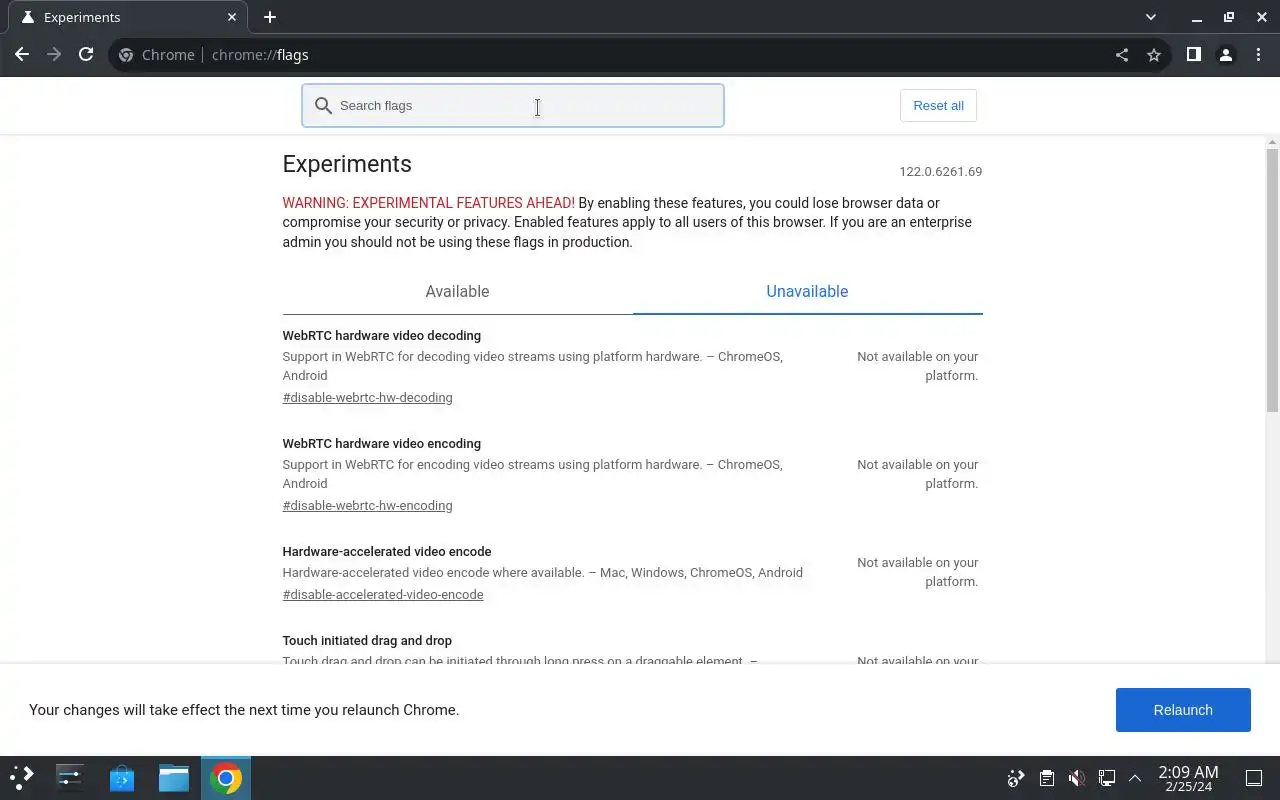Viewport: 1280px width, 800px height.
Task: Open the #disable-accelerated-video-encode link
Action: point(383,595)
